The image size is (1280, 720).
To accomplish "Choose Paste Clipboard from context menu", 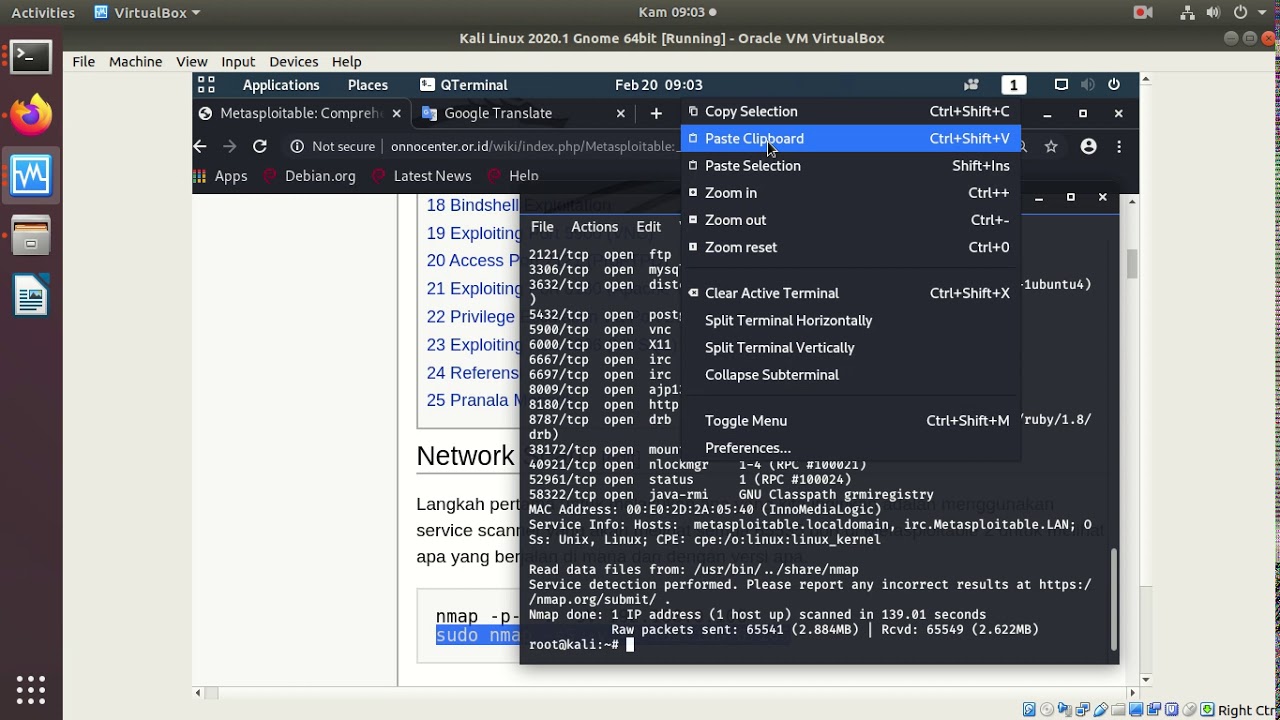I will (850, 138).
